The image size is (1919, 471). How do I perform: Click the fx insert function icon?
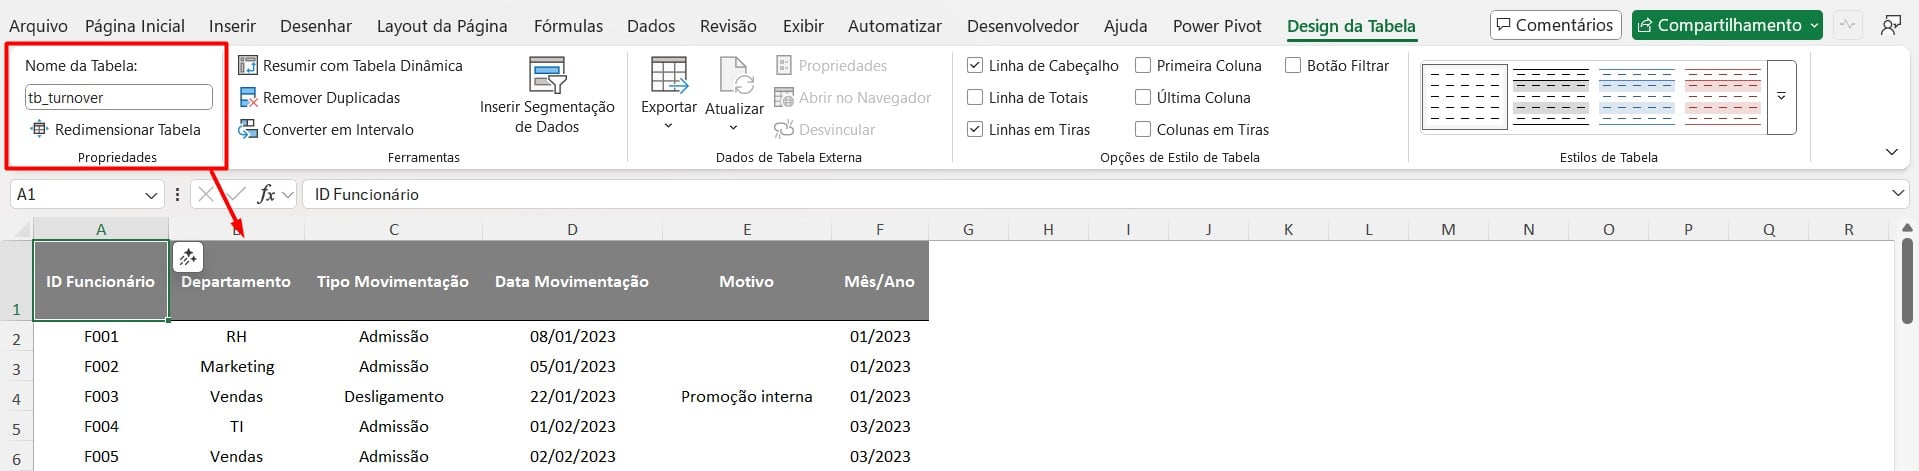pos(266,194)
